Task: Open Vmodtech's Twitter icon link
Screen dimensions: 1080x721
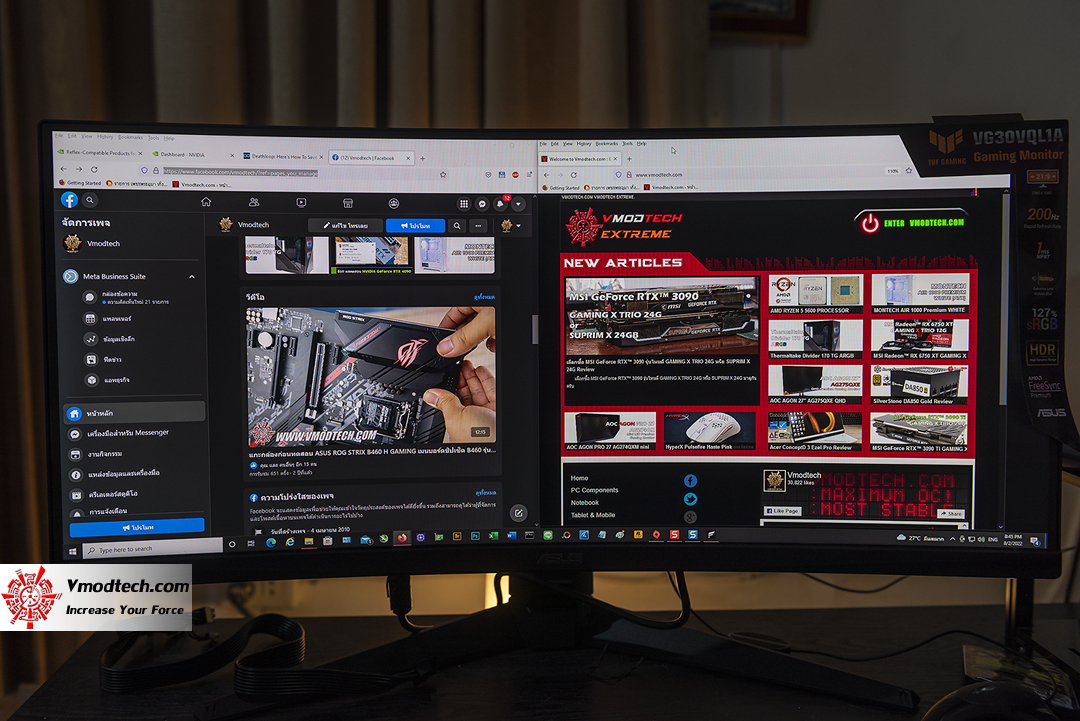Action: click(690, 499)
